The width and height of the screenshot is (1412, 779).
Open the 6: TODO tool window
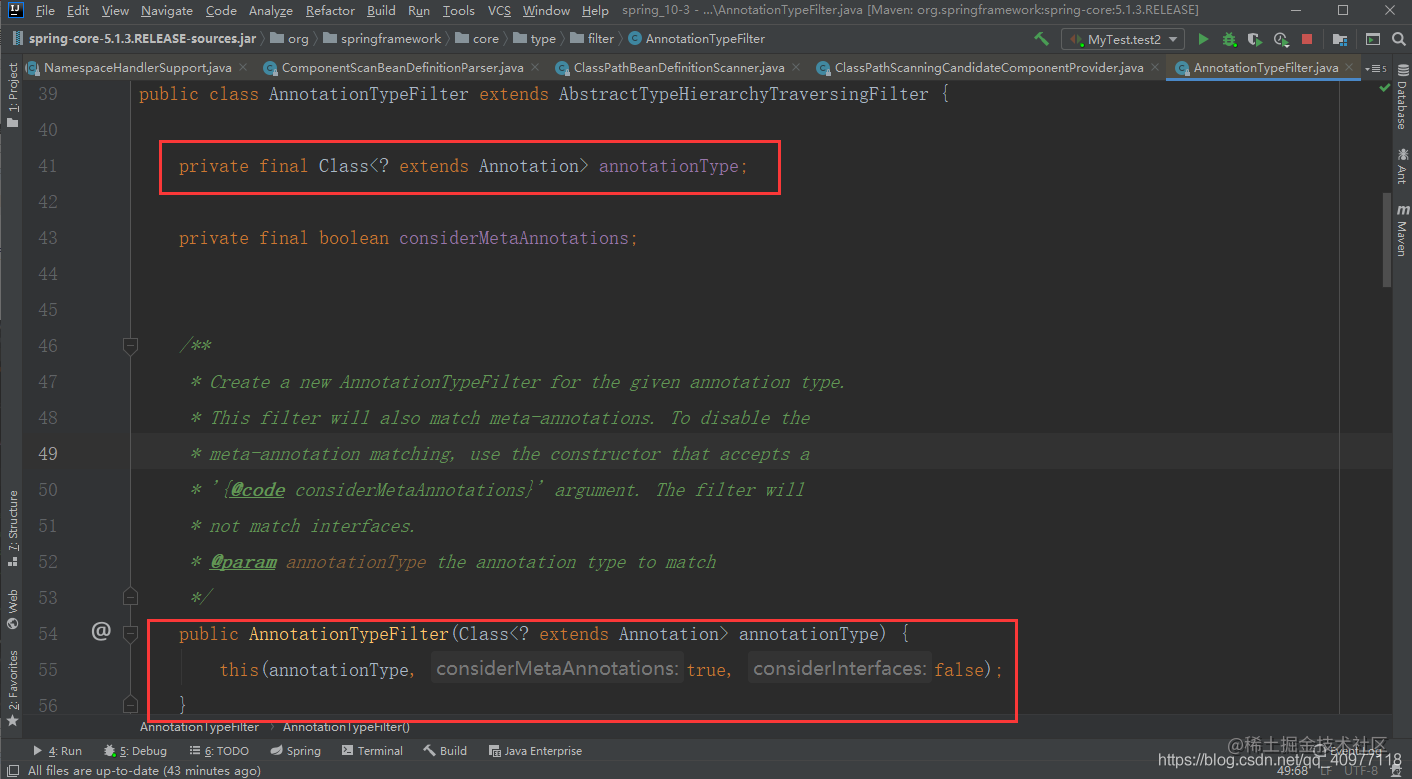point(218,751)
